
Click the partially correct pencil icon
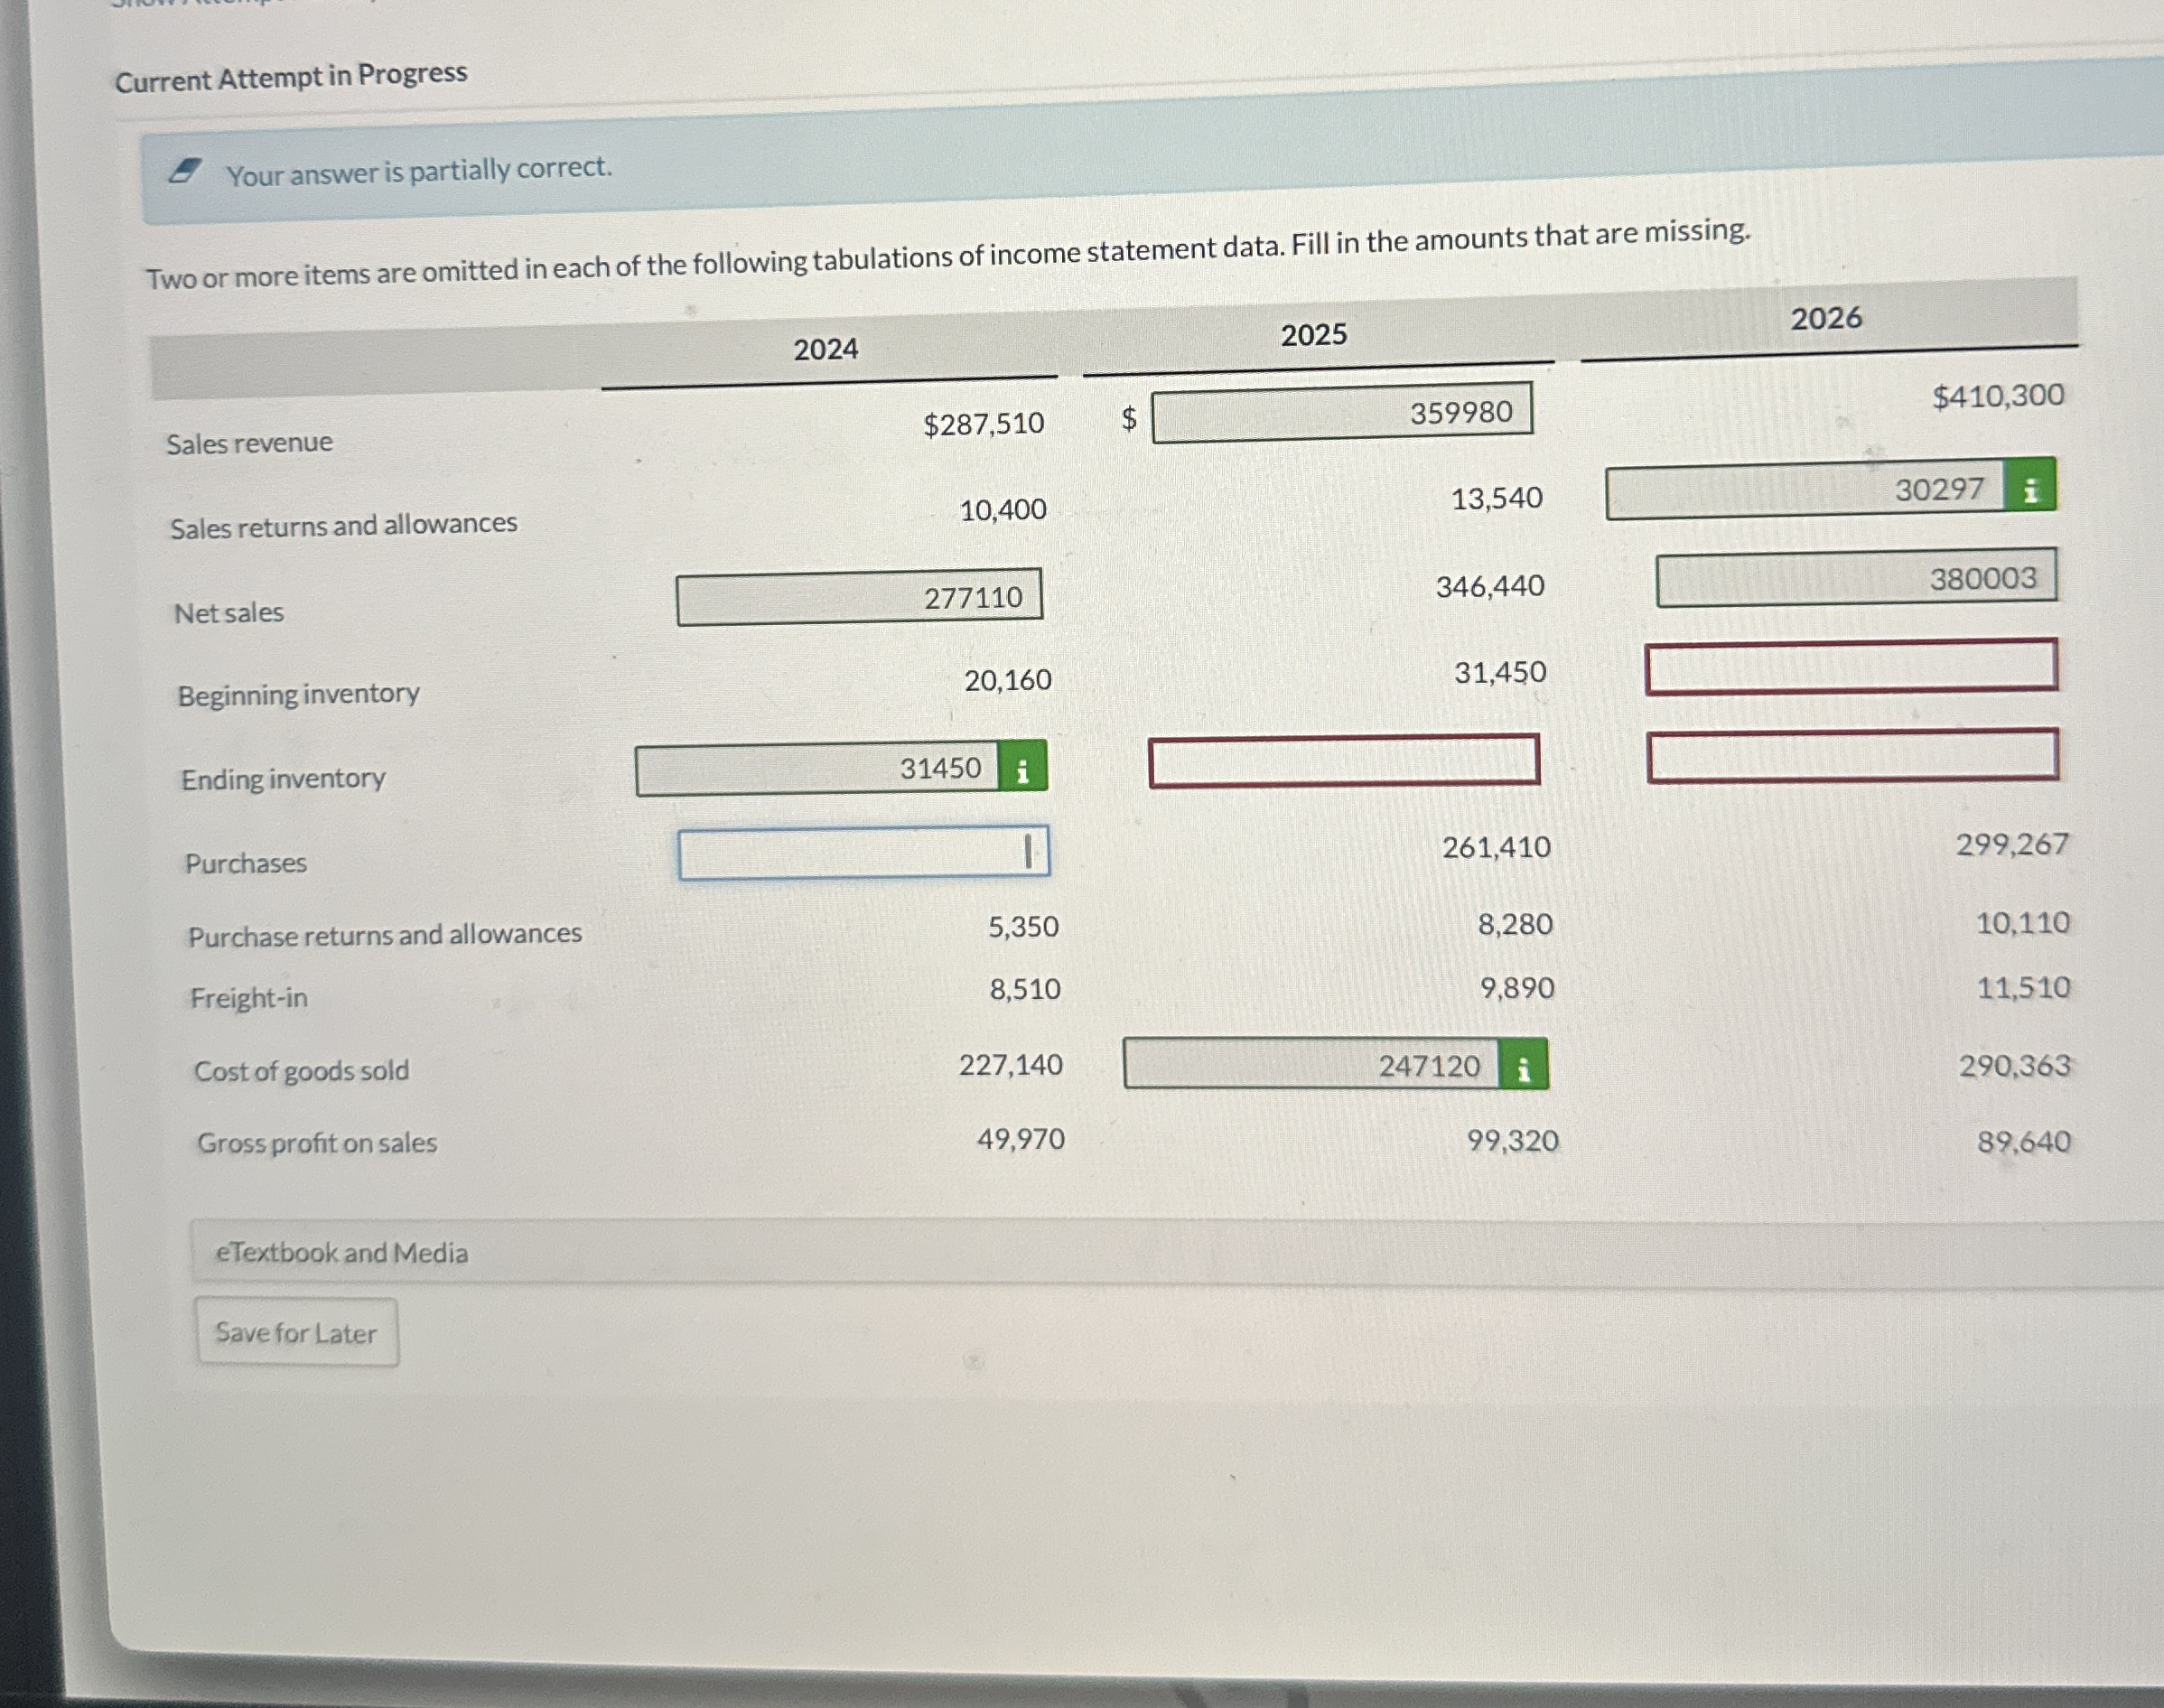tap(185, 172)
